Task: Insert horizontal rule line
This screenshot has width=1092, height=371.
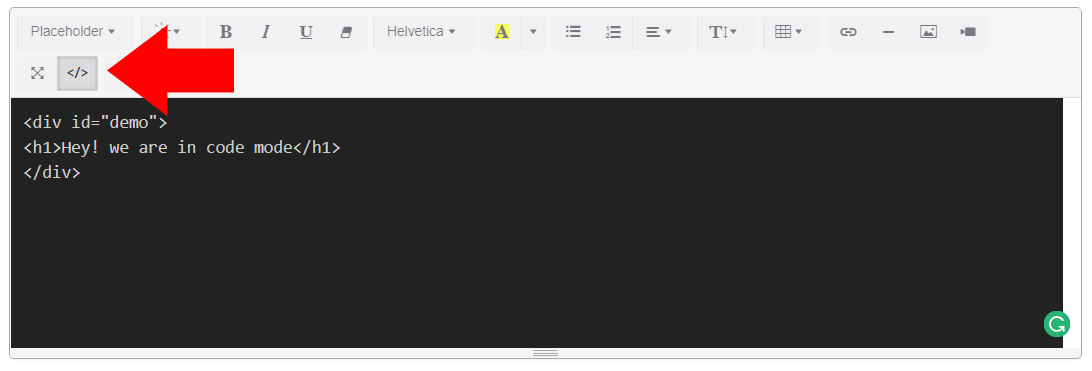Action: tap(888, 32)
